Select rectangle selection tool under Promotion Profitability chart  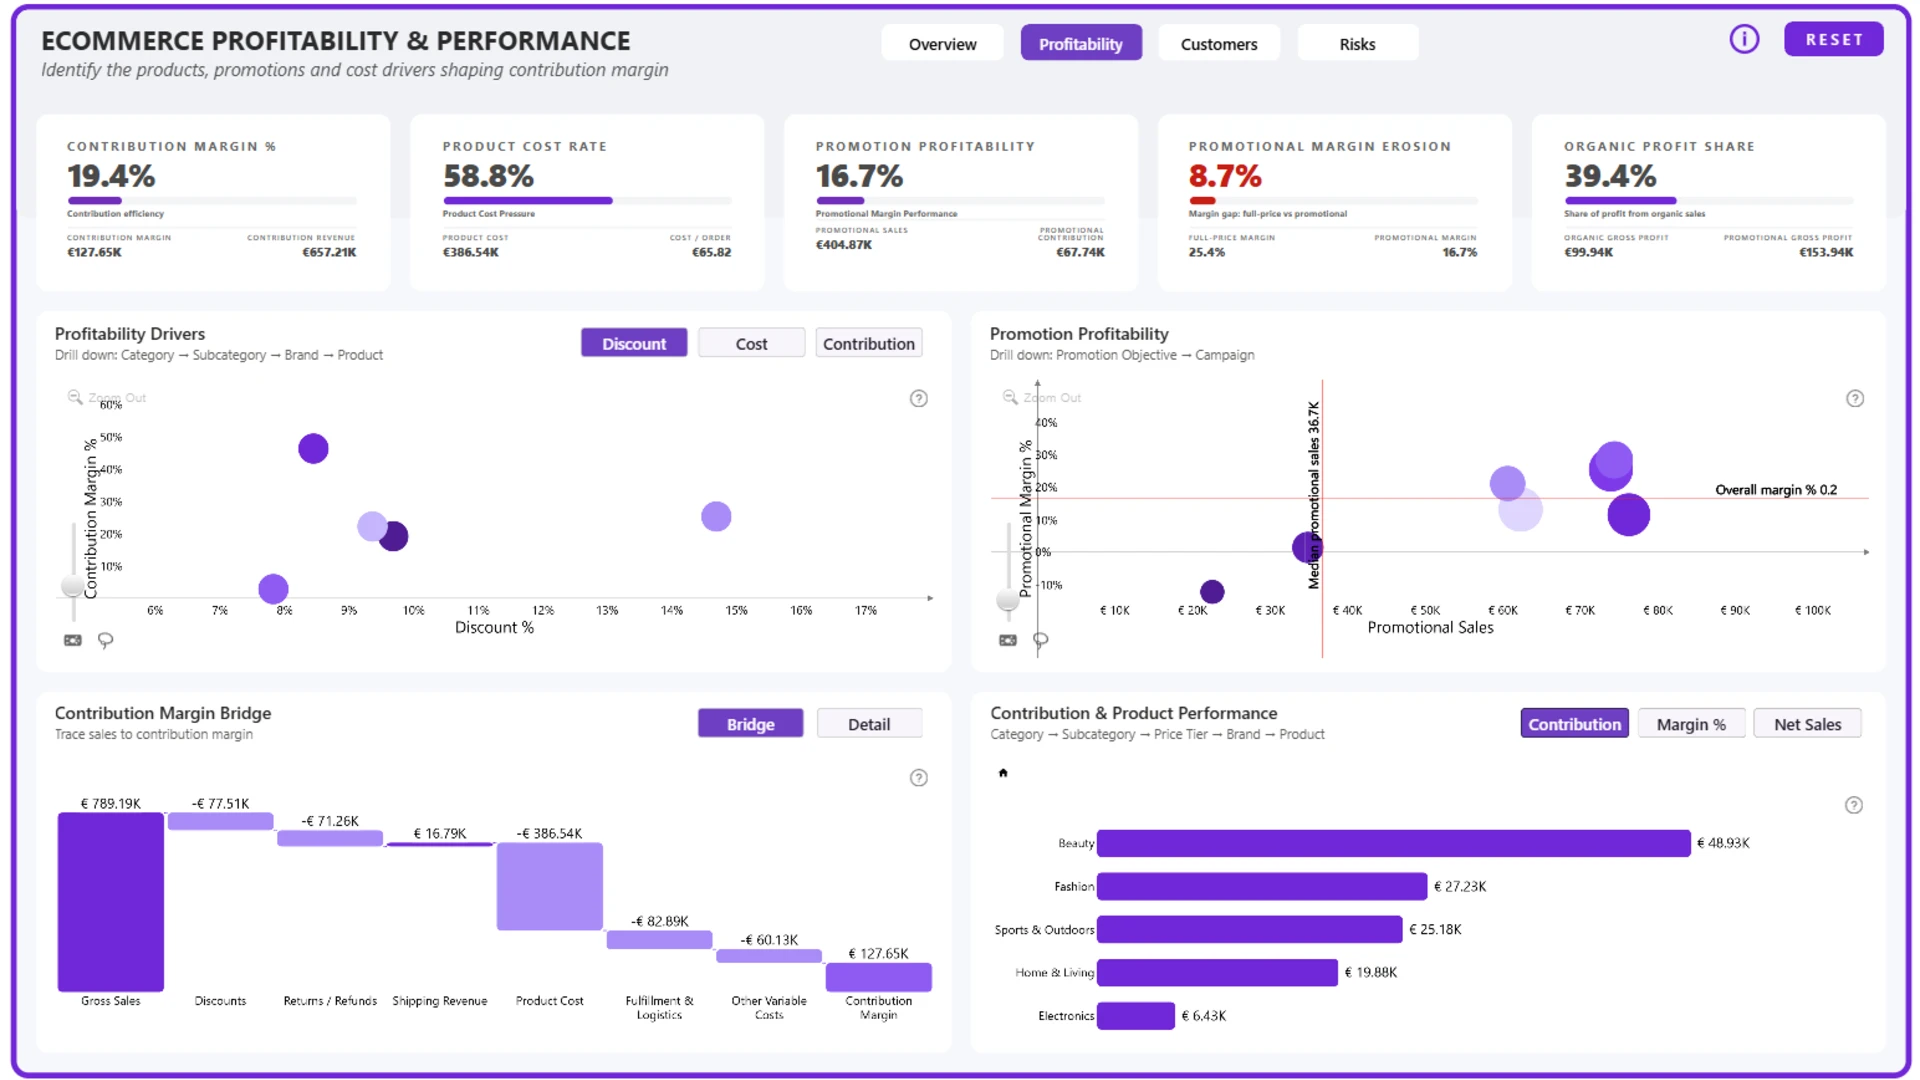(x=1008, y=640)
